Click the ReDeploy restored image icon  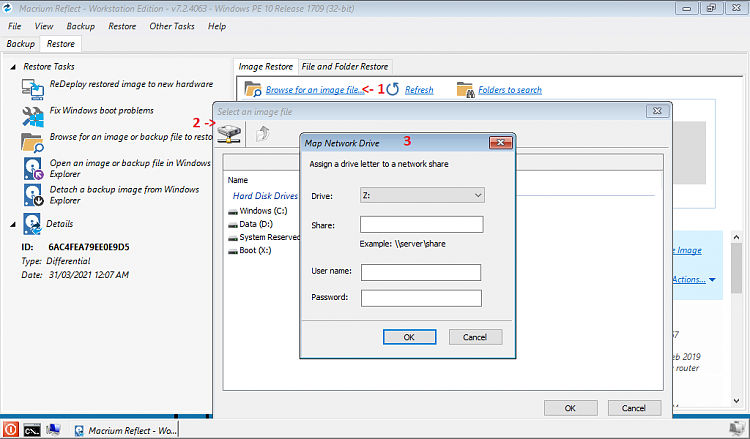point(33,89)
